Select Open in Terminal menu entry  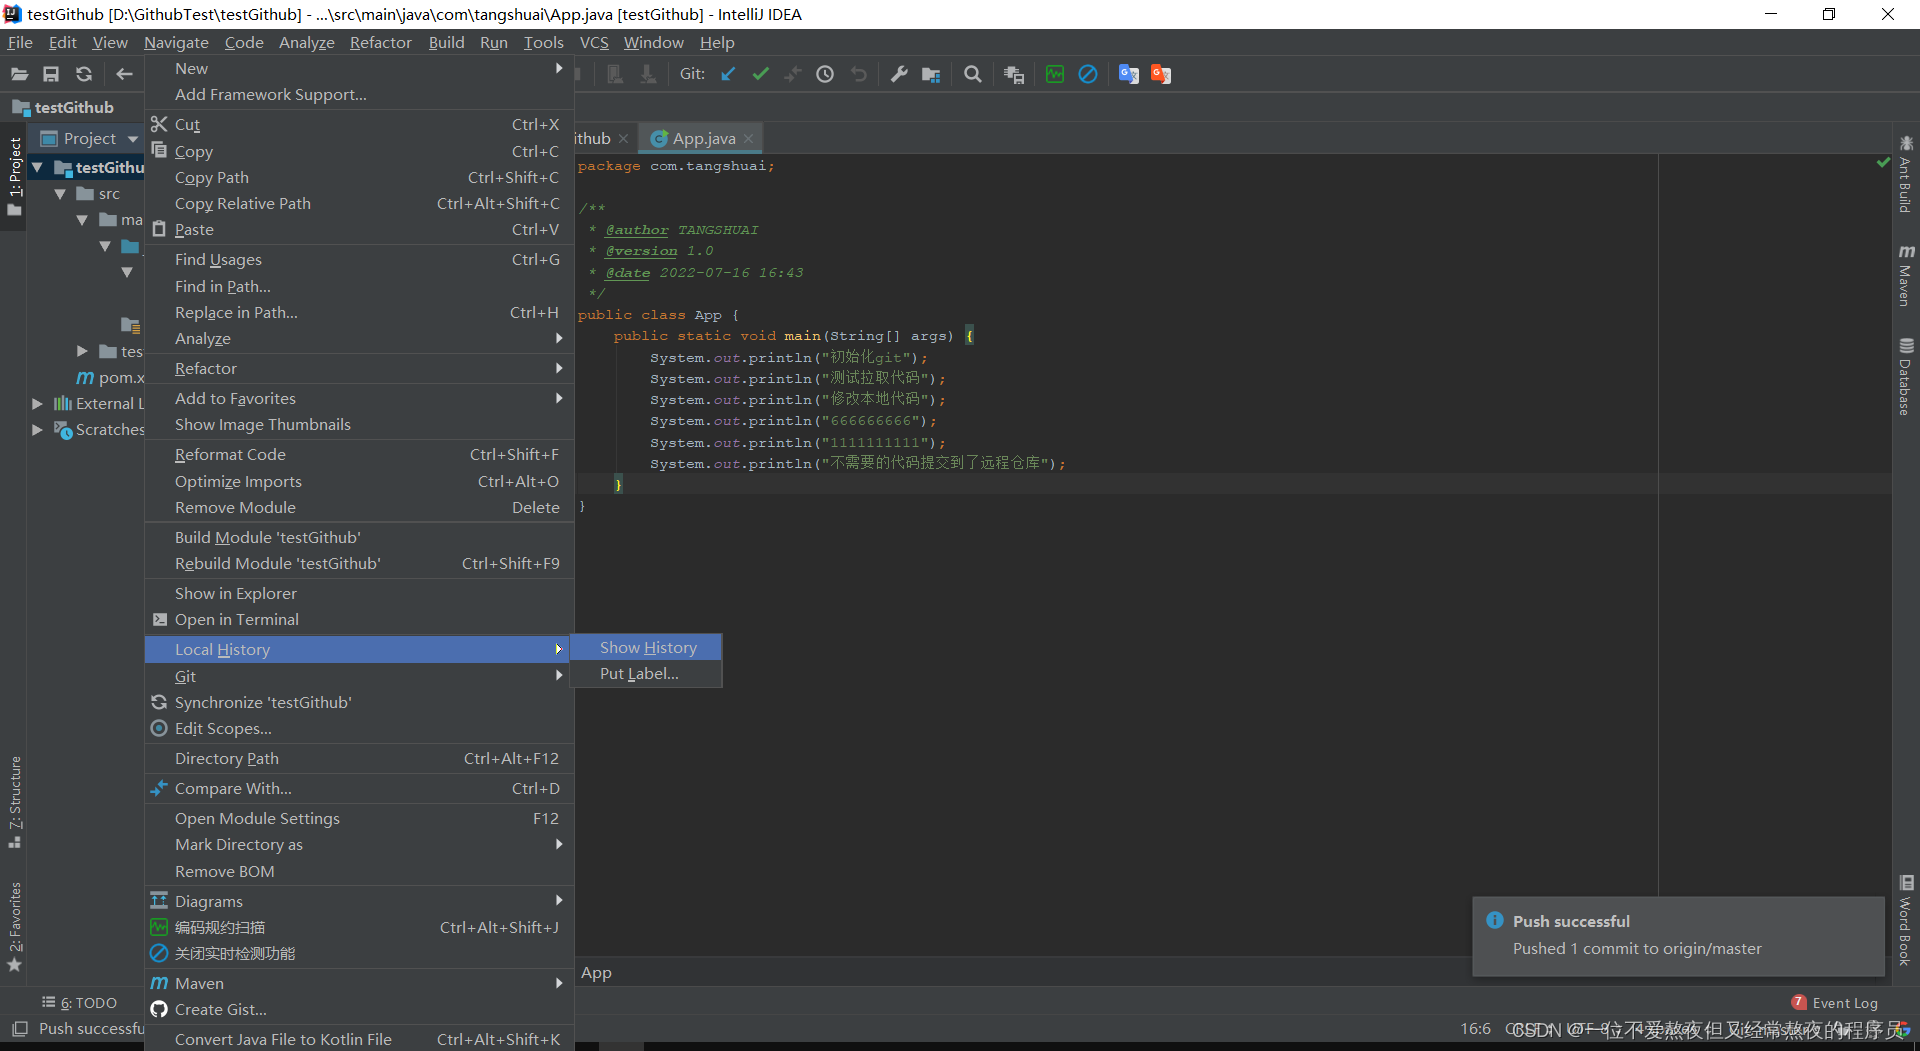359,620
